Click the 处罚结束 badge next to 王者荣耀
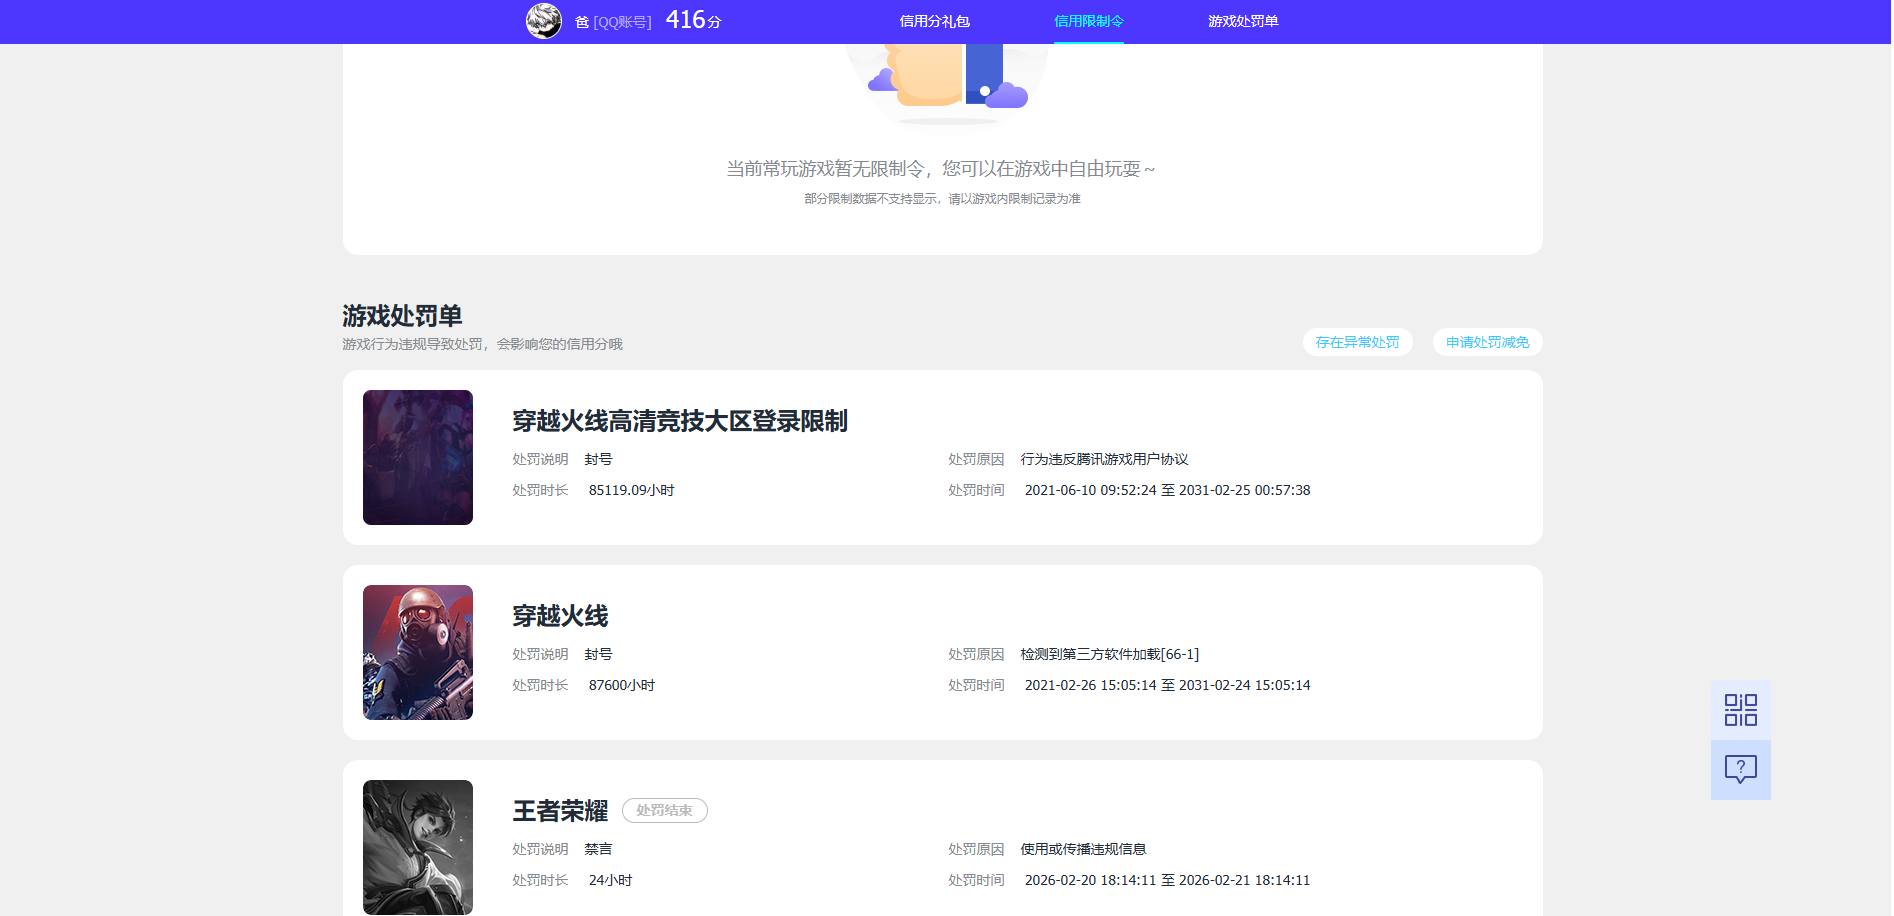The height and width of the screenshot is (916, 1894). pos(665,810)
